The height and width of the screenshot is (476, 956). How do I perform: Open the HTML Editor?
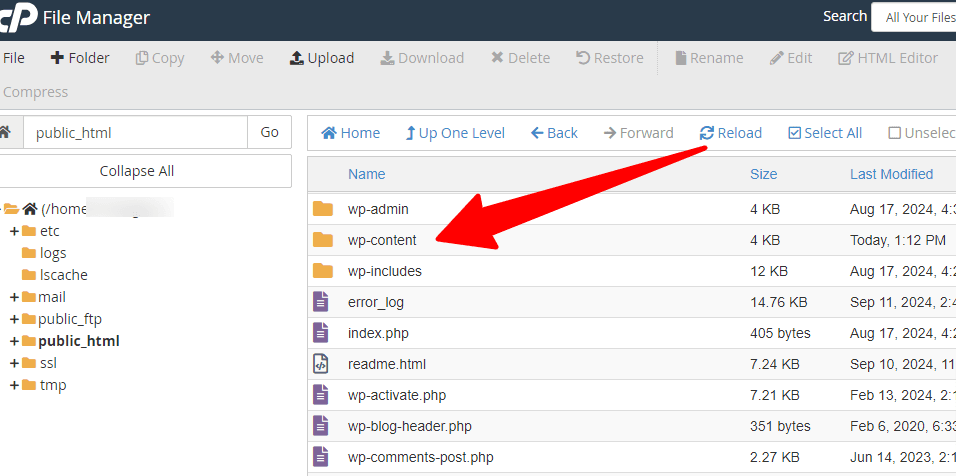click(888, 58)
